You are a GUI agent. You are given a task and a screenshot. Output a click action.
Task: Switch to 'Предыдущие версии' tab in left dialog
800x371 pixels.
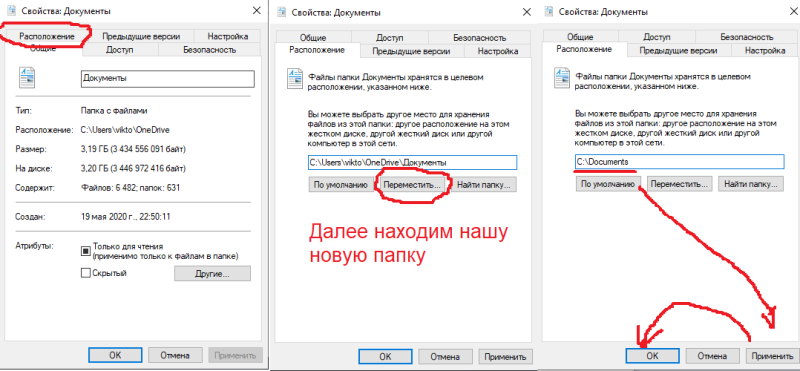141,36
